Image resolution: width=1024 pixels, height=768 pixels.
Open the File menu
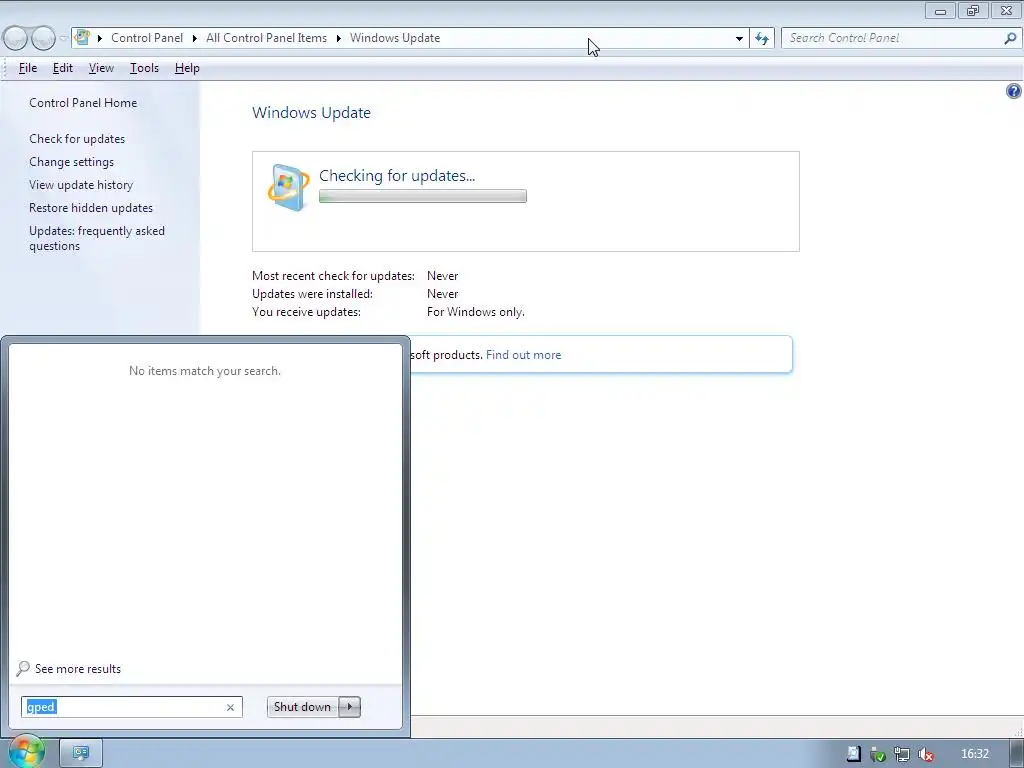(28, 68)
